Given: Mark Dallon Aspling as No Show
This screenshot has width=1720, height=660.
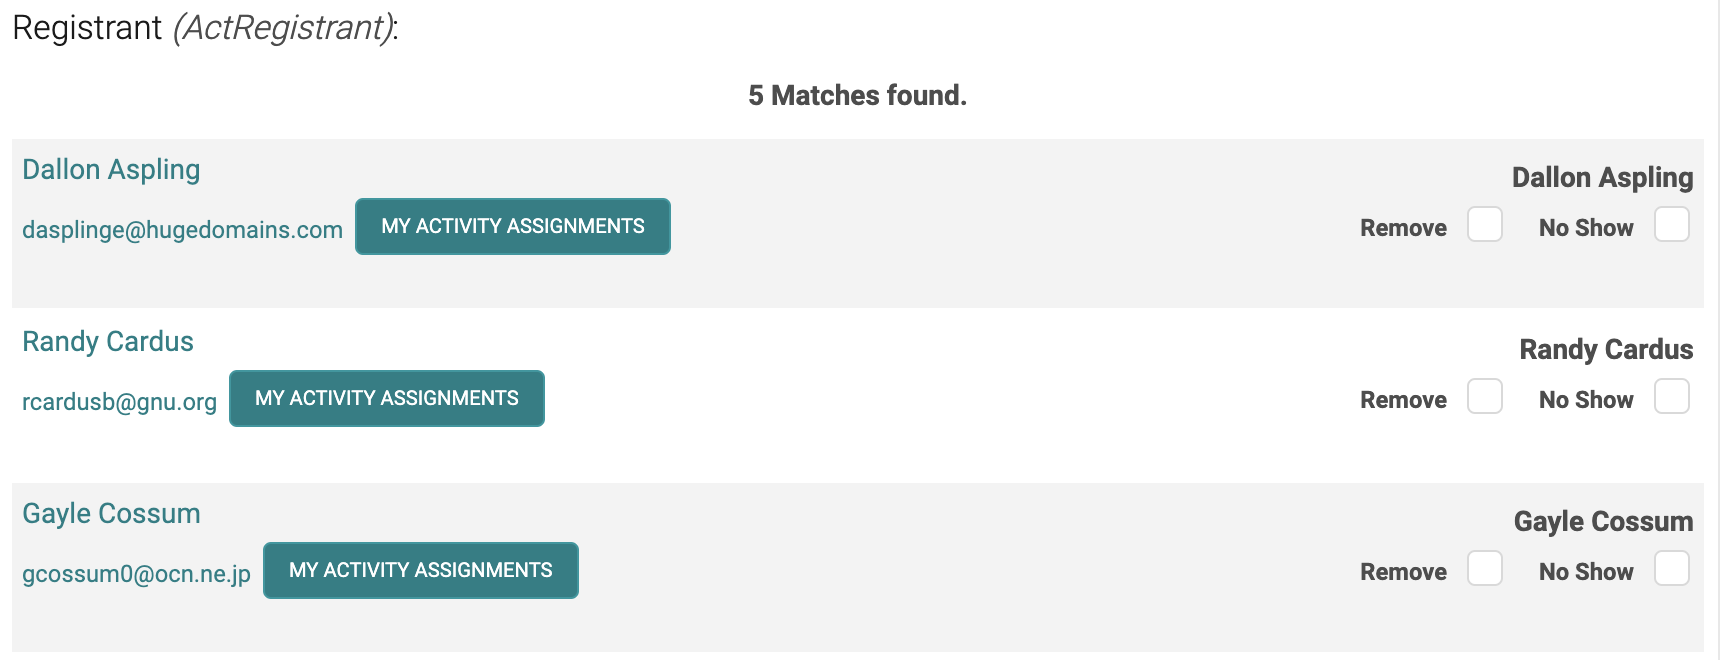Looking at the screenshot, I should [x=1671, y=225].
